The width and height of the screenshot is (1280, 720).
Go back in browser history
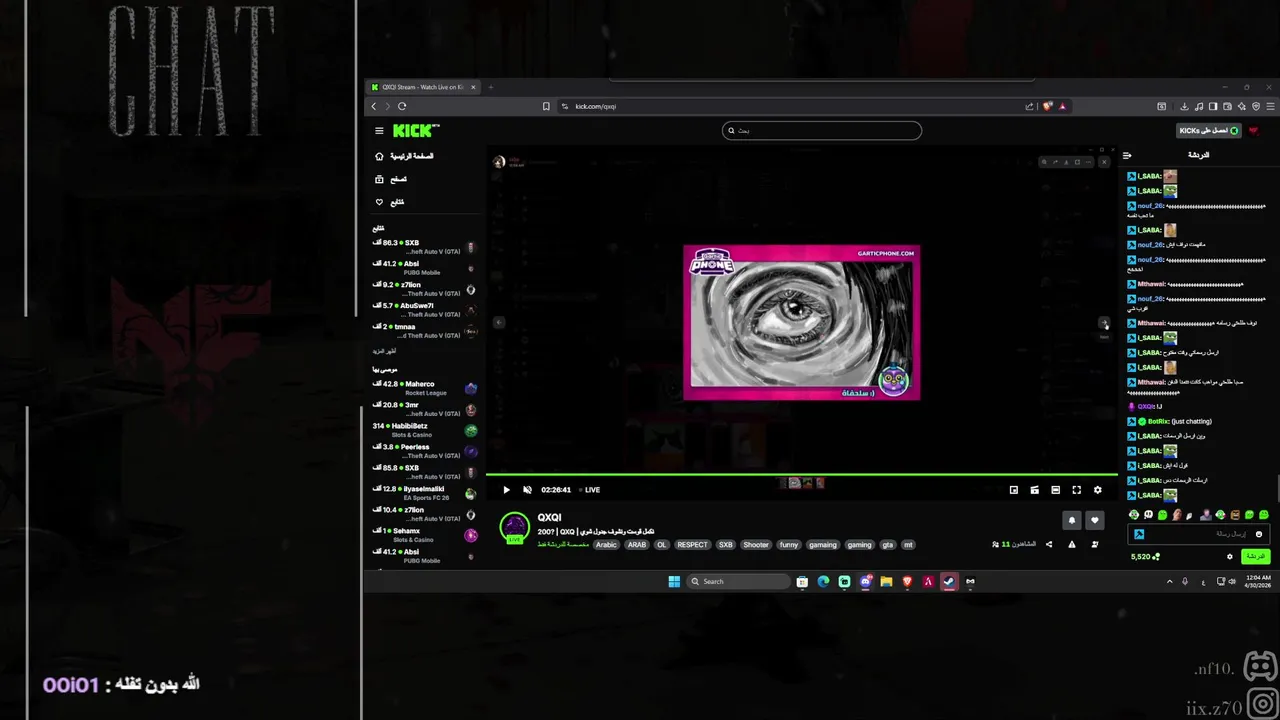(x=374, y=106)
